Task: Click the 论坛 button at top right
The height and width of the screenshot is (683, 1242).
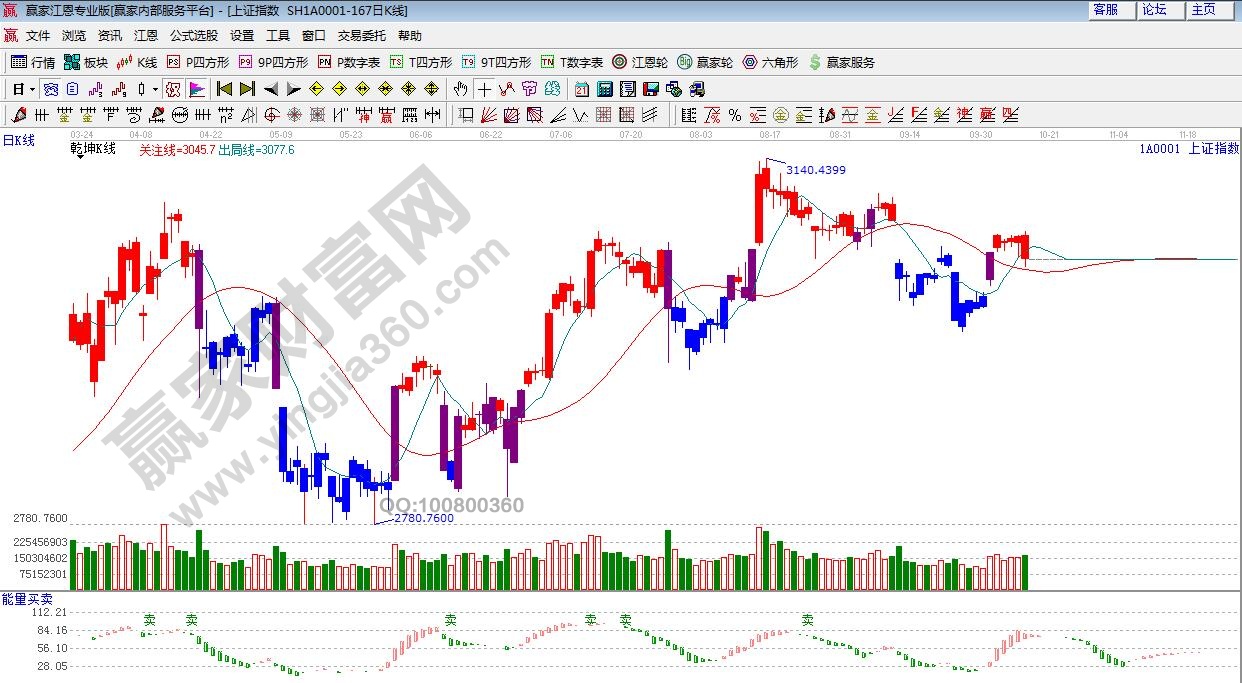Action: tap(1155, 10)
